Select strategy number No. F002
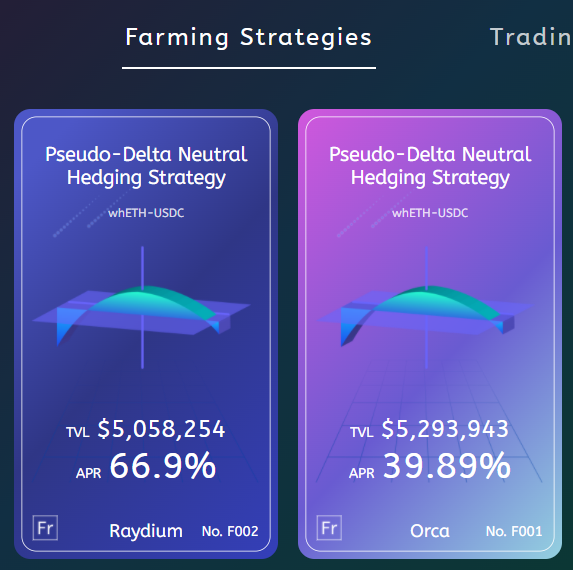The width and height of the screenshot is (573, 570). (x=230, y=531)
